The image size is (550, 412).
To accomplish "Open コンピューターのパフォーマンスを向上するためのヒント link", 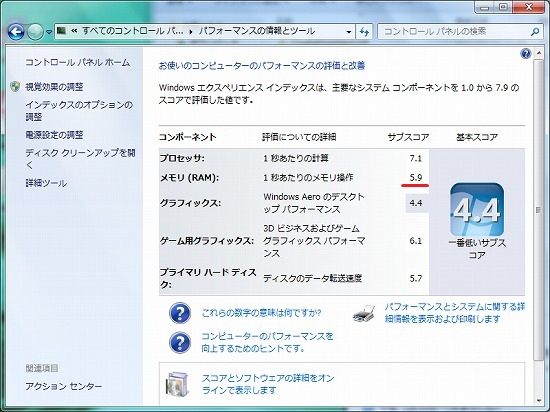I will click(x=267, y=342).
